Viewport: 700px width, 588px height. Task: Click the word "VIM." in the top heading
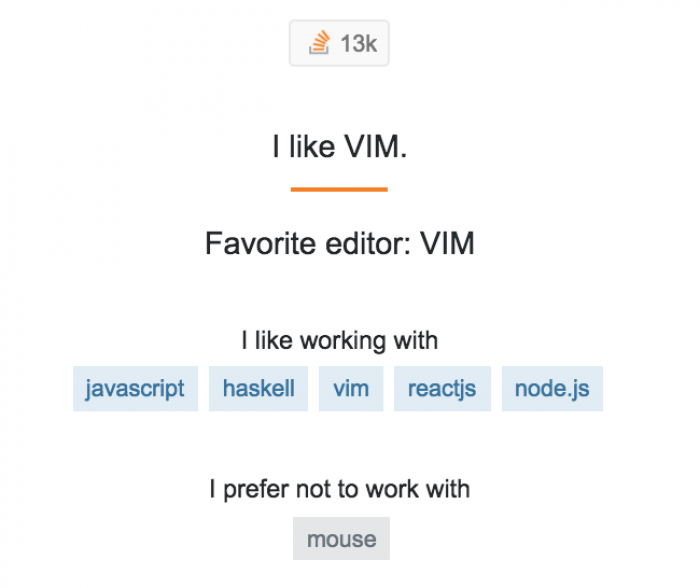click(x=376, y=146)
